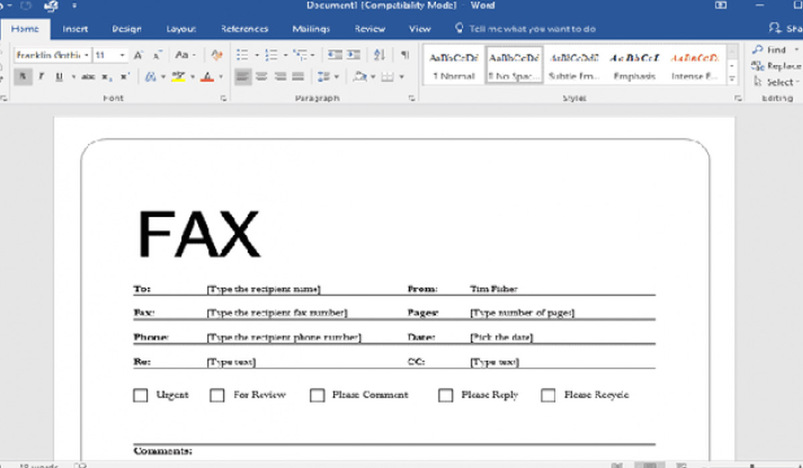Apply red font color
The image size is (803, 468).
coord(207,77)
